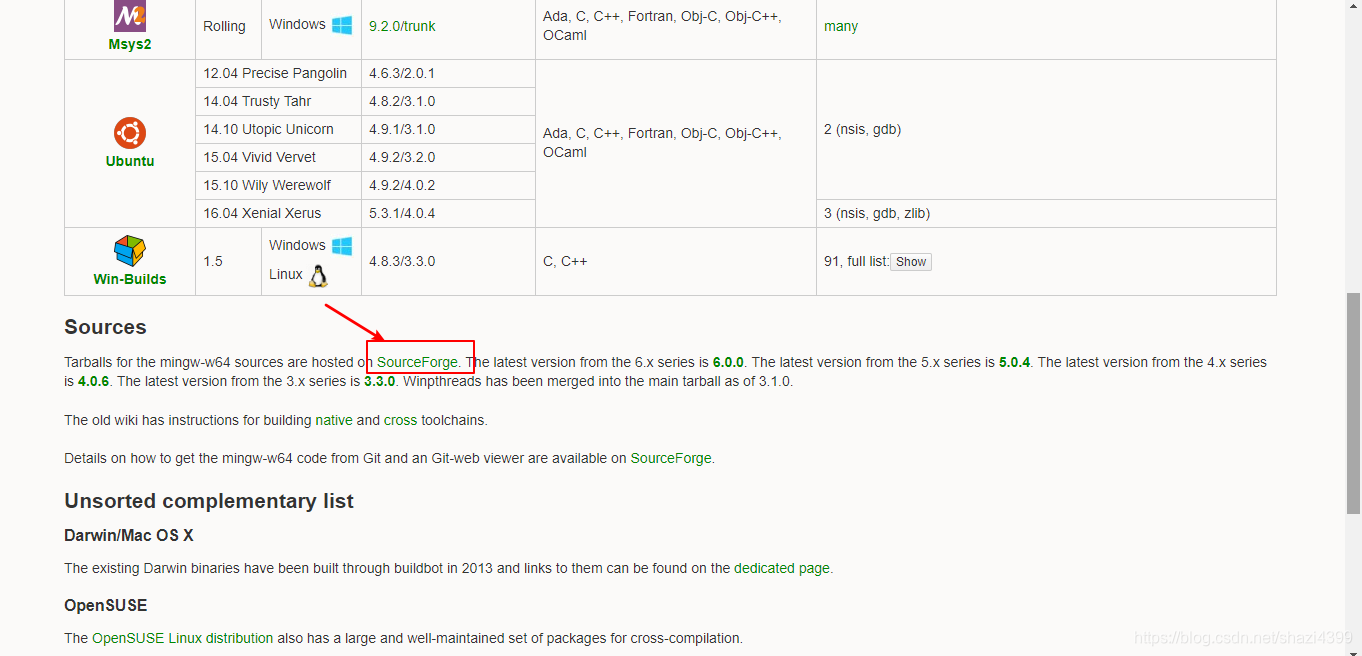Click the page's vertical scrollbar thumb
The height and width of the screenshot is (656, 1362).
click(x=1353, y=403)
